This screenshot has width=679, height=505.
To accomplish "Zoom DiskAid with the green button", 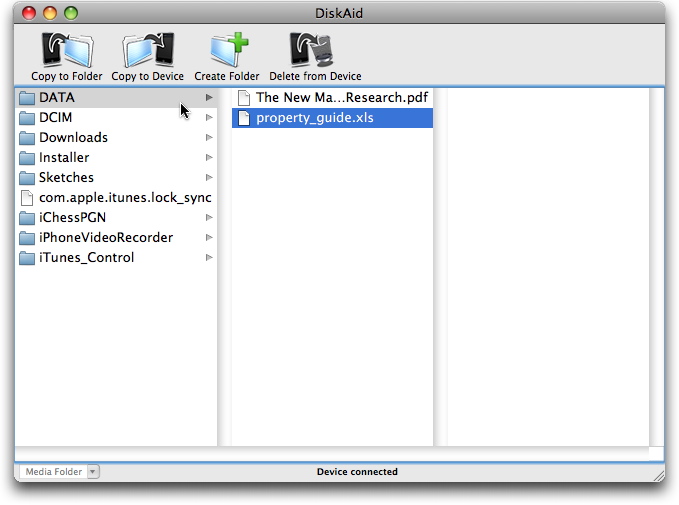I will (71, 13).
